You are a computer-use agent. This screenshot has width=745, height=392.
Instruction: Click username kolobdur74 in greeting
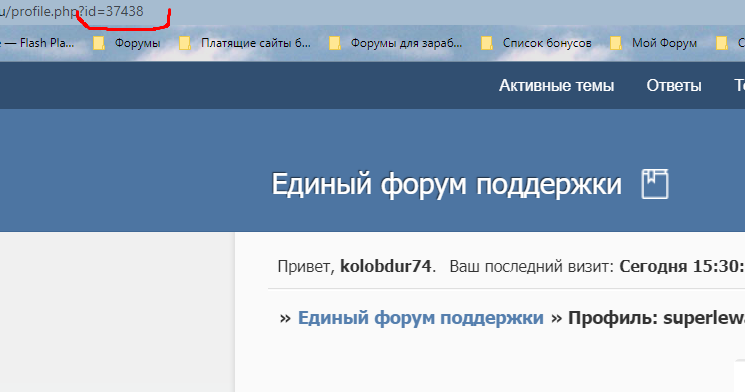pyautogui.click(x=385, y=266)
